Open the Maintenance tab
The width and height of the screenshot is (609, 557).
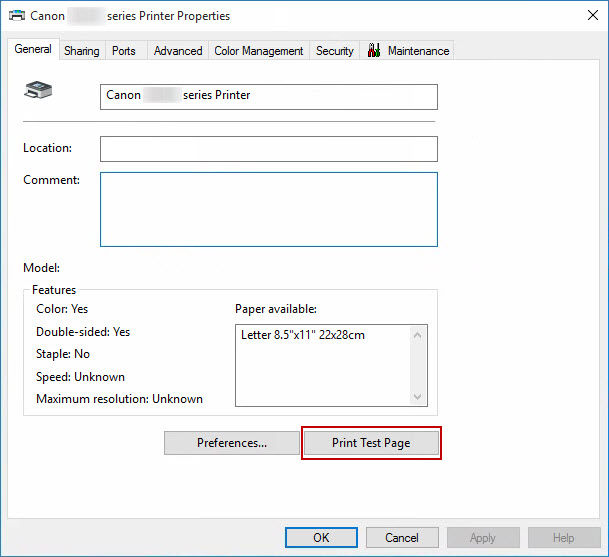[407, 50]
